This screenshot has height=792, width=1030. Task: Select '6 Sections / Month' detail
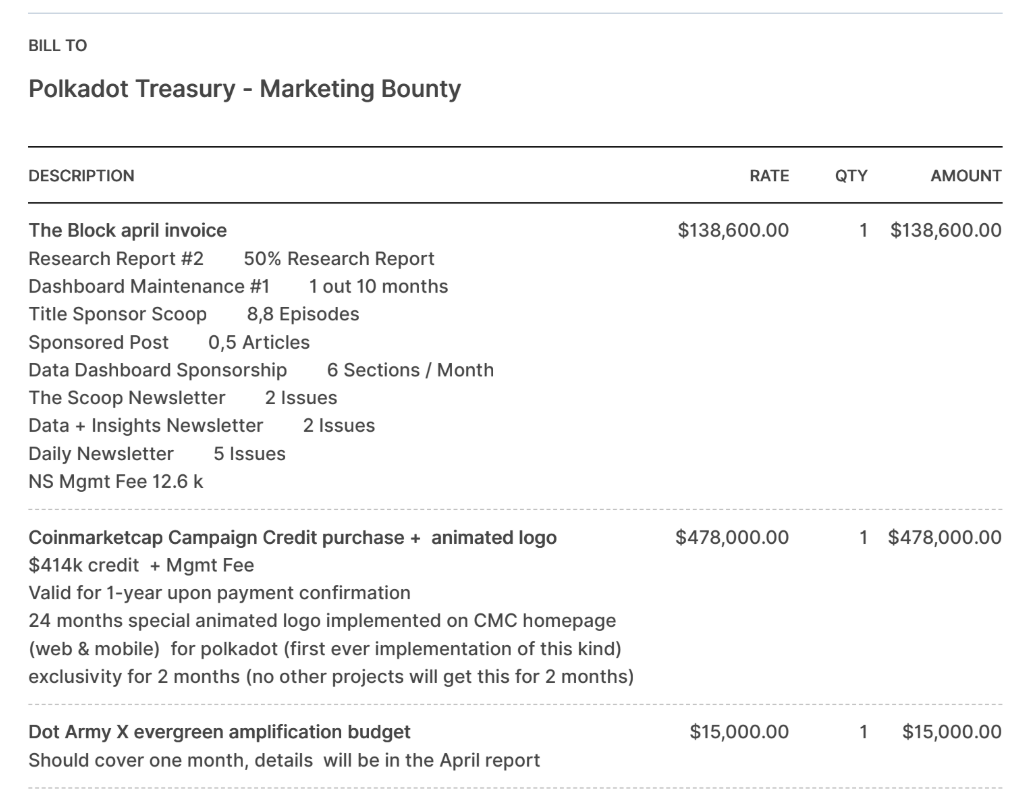[410, 370]
